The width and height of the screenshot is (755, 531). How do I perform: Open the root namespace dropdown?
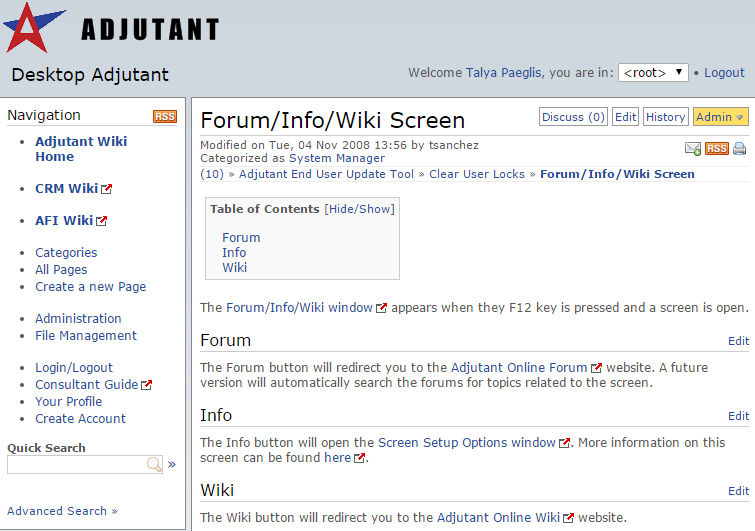click(x=653, y=73)
